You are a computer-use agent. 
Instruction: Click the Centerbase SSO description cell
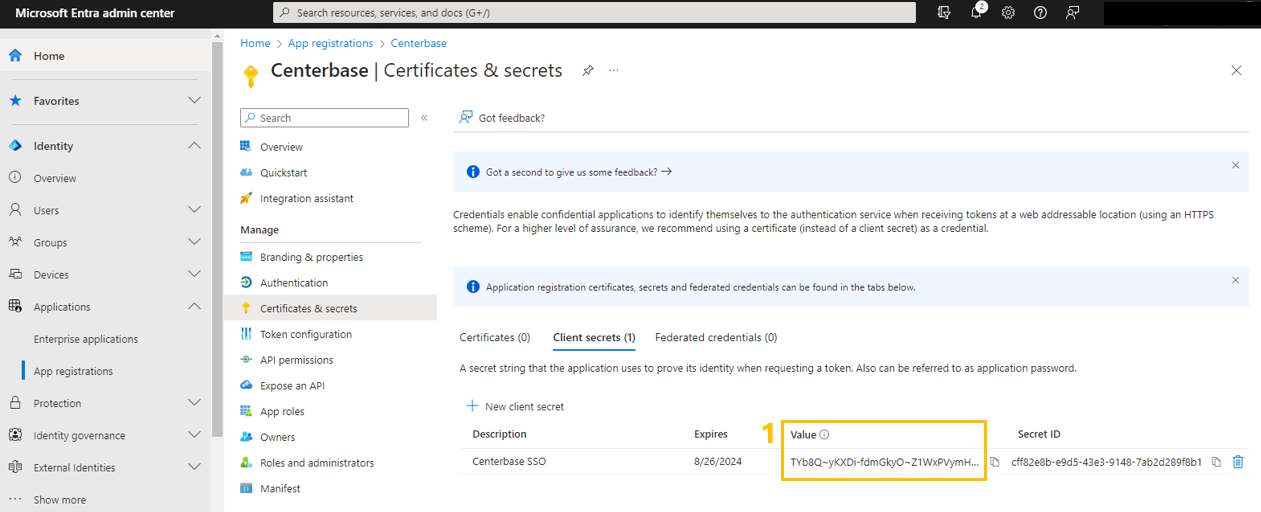pyautogui.click(x=509, y=462)
